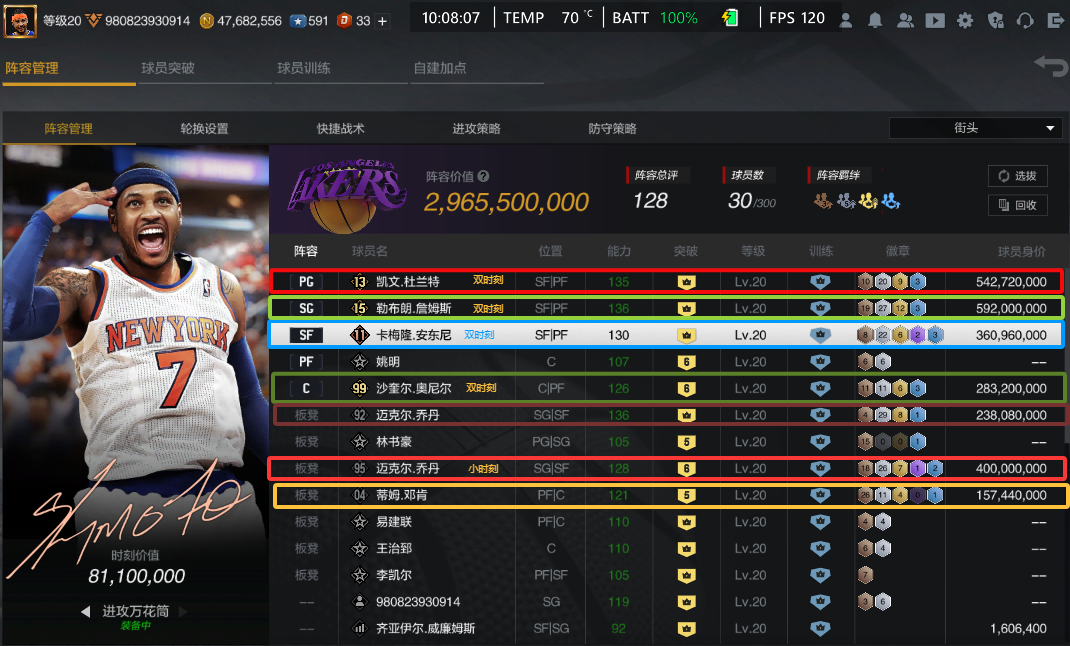This screenshot has width=1070, height=646.
Task: Go to previous card with left arrow
Action: point(86,611)
